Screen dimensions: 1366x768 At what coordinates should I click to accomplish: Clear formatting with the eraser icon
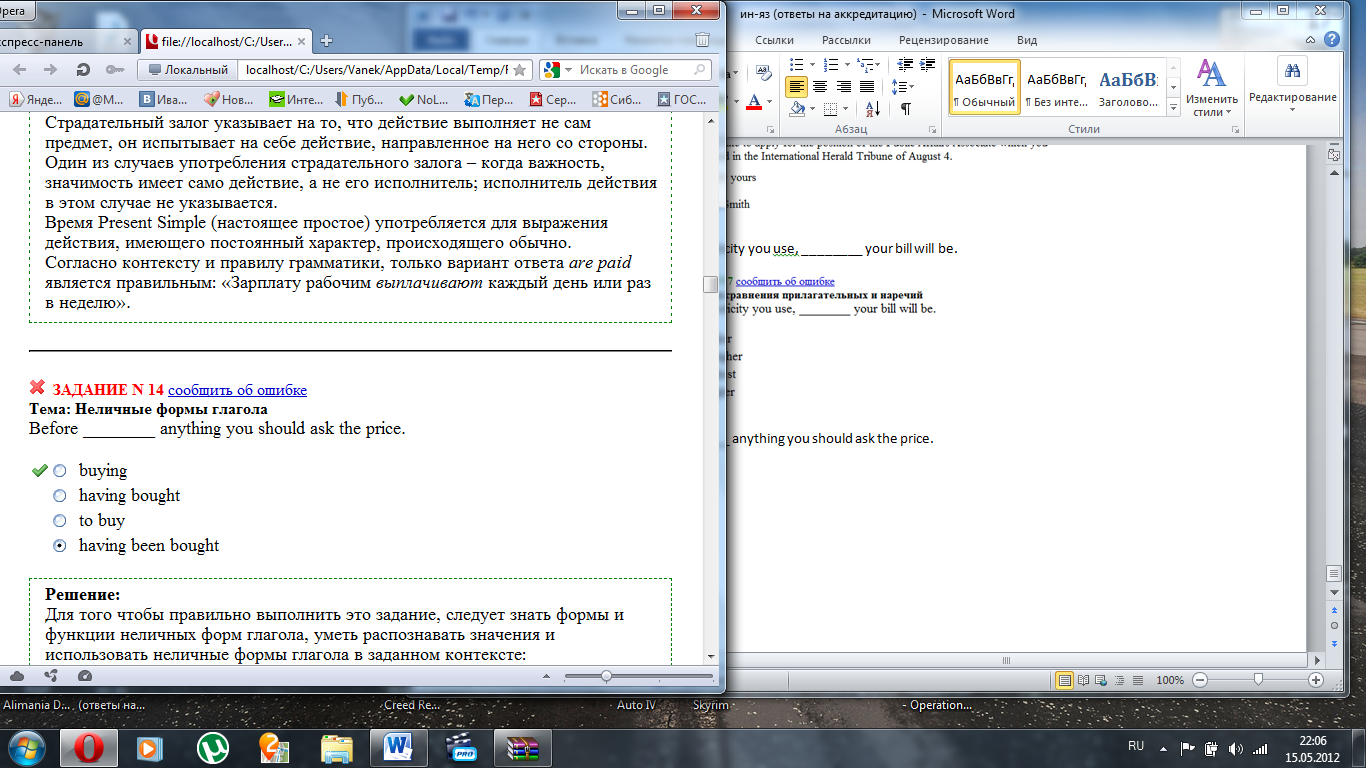[x=764, y=72]
